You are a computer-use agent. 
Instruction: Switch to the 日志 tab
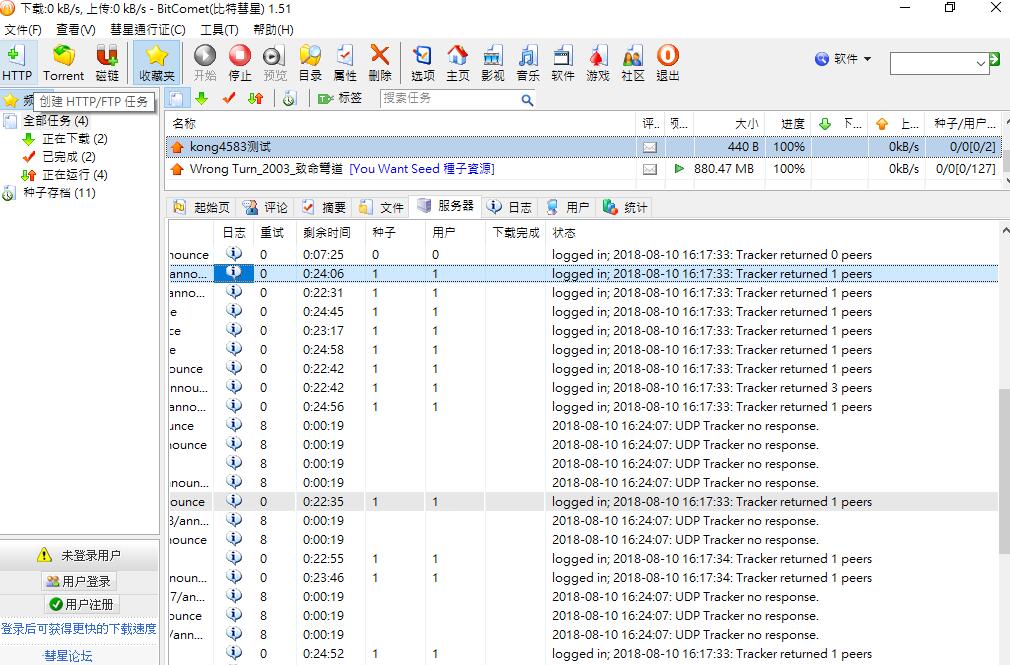pos(510,207)
